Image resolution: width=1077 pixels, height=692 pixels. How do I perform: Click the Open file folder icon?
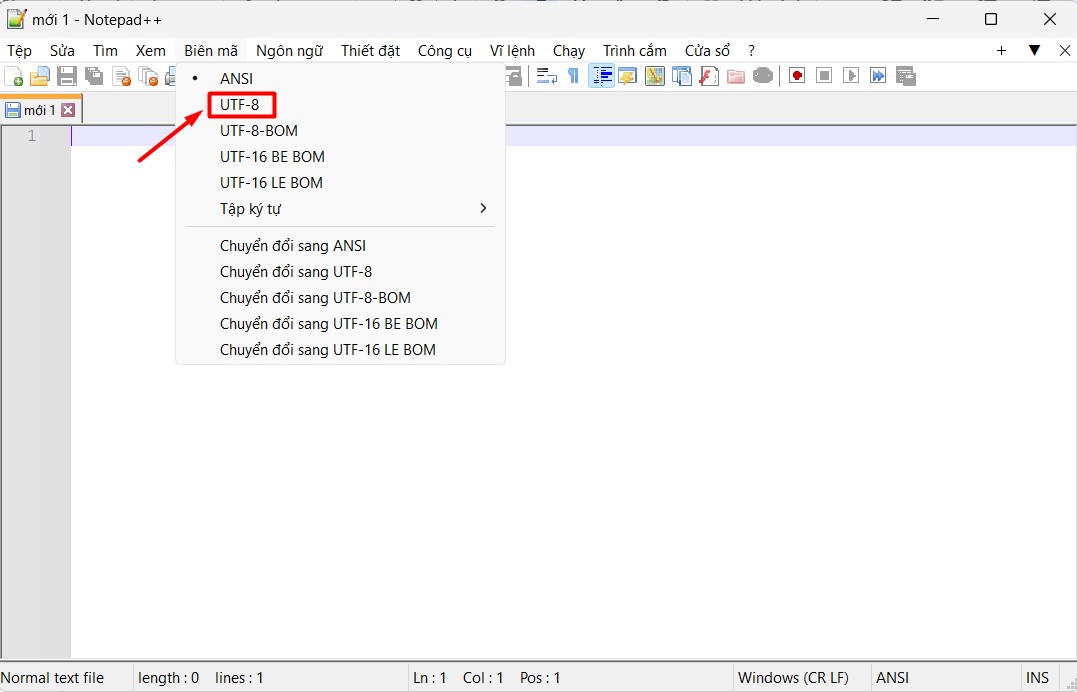(x=40, y=76)
